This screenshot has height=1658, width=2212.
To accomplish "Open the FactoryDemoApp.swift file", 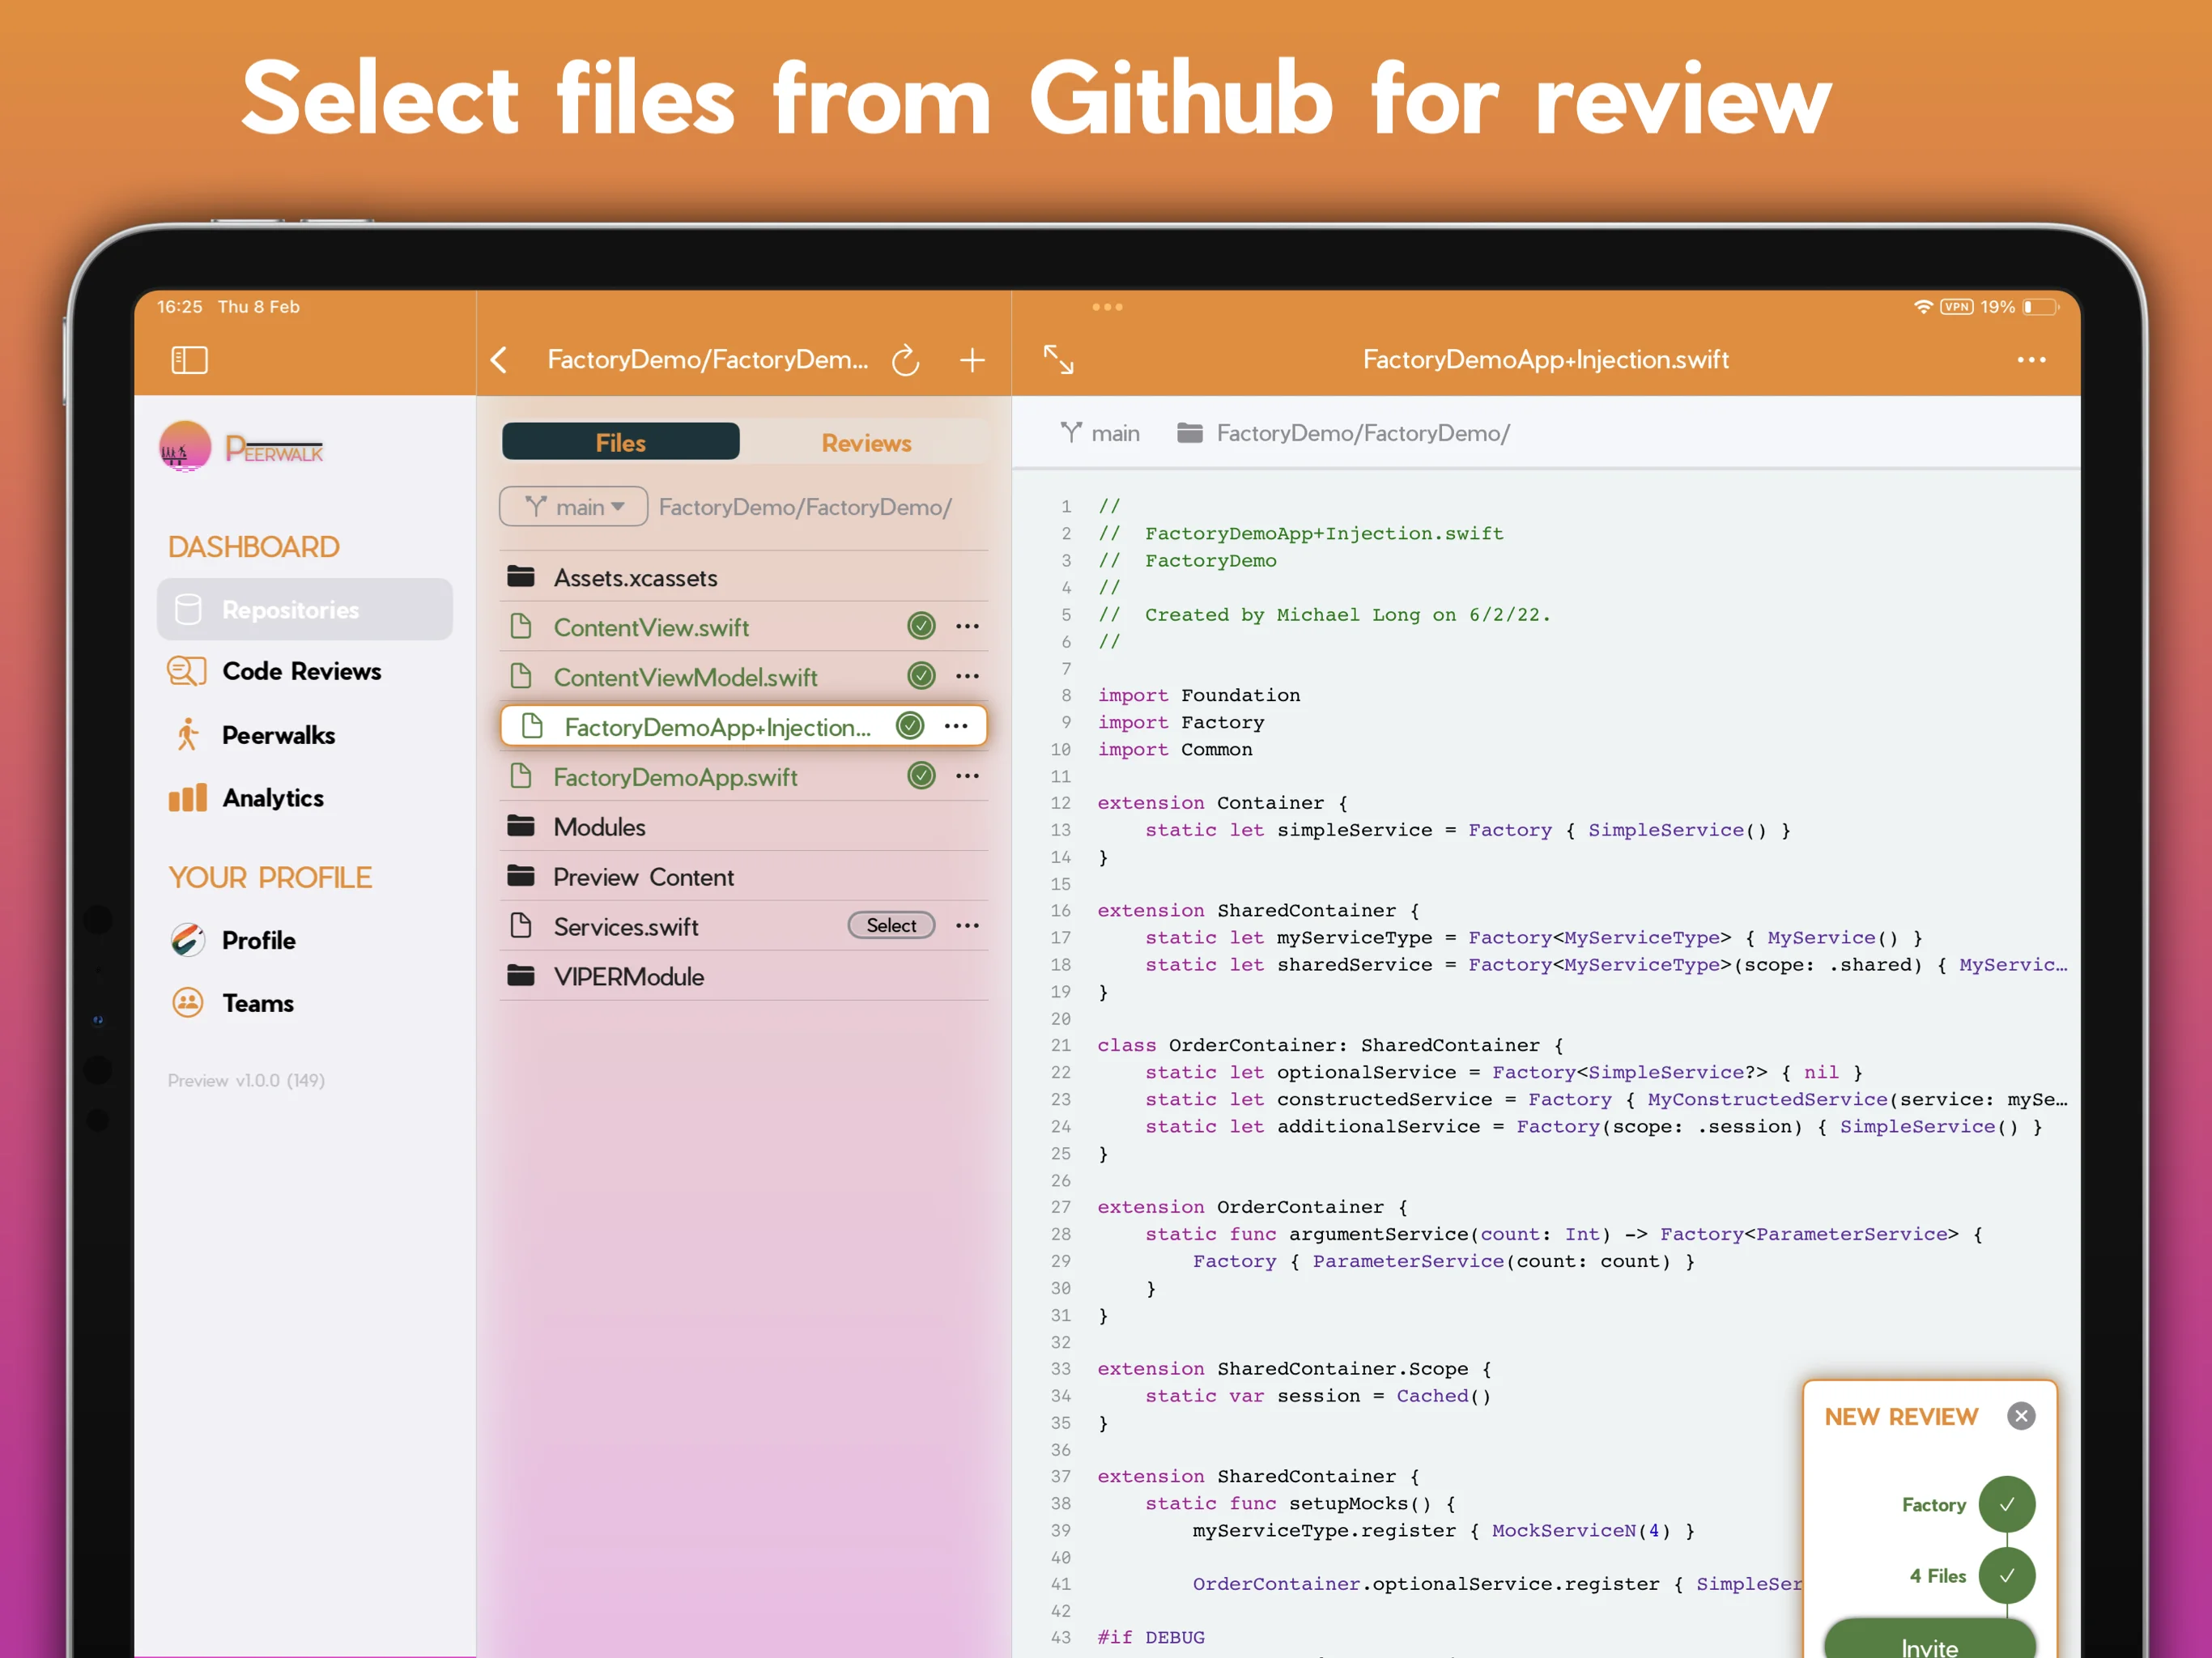I will (x=675, y=777).
